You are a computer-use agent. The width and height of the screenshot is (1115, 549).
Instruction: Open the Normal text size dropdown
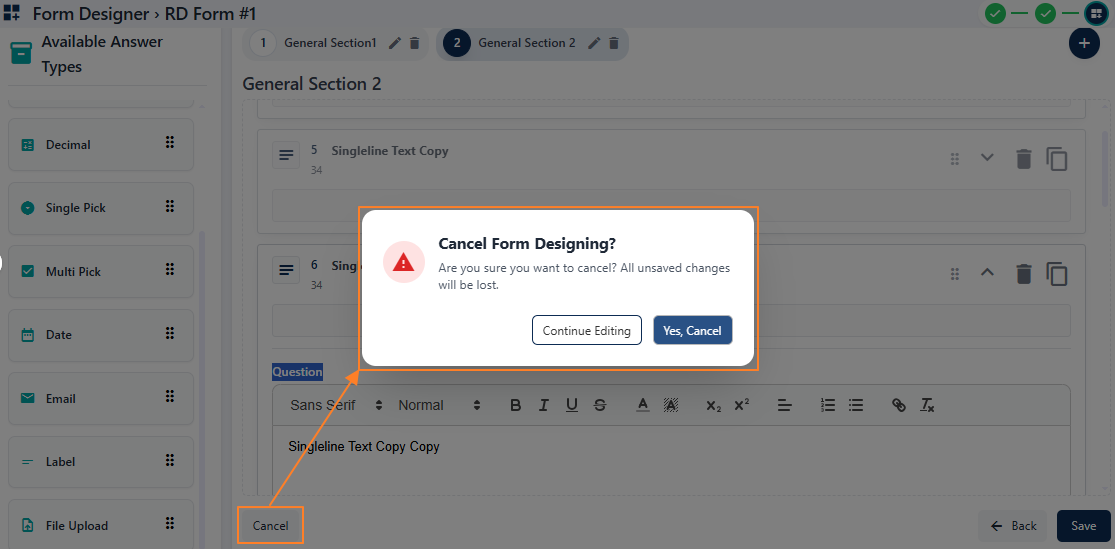[439, 405]
